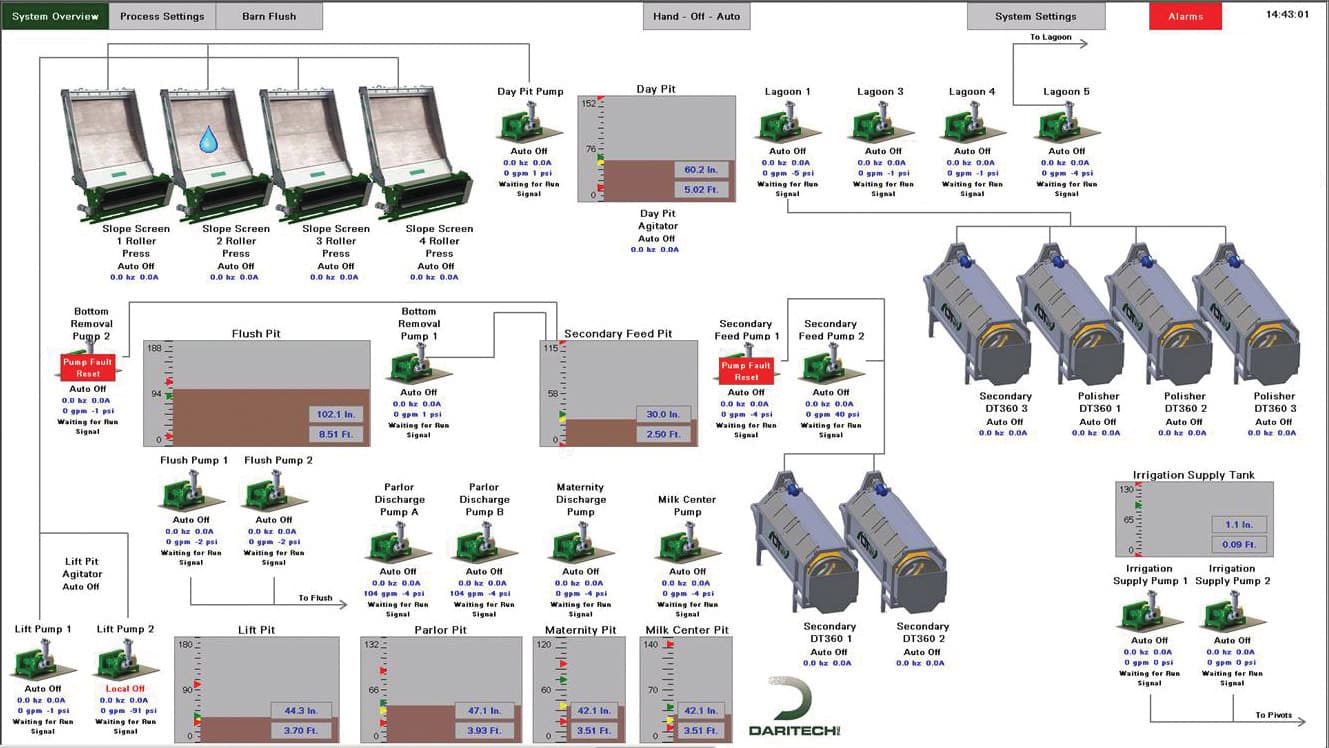Open the Hand - Off - Auto screen
This screenshot has width=1329, height=748.
click(697, 16)
